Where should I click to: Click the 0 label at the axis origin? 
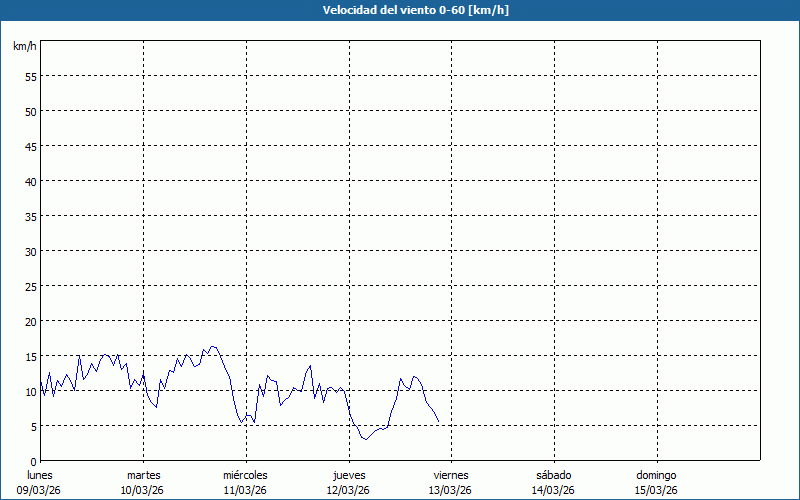point(33,461)
